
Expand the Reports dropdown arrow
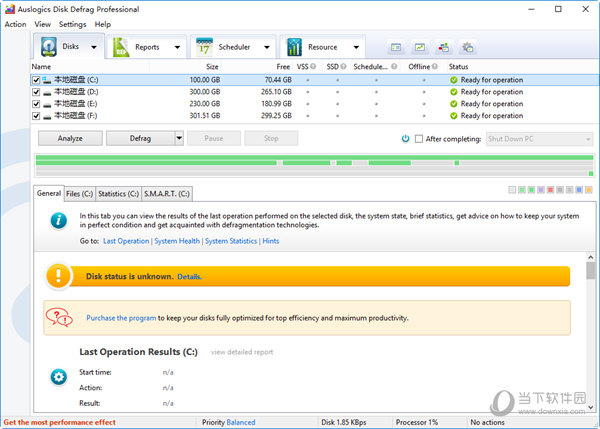177,47
